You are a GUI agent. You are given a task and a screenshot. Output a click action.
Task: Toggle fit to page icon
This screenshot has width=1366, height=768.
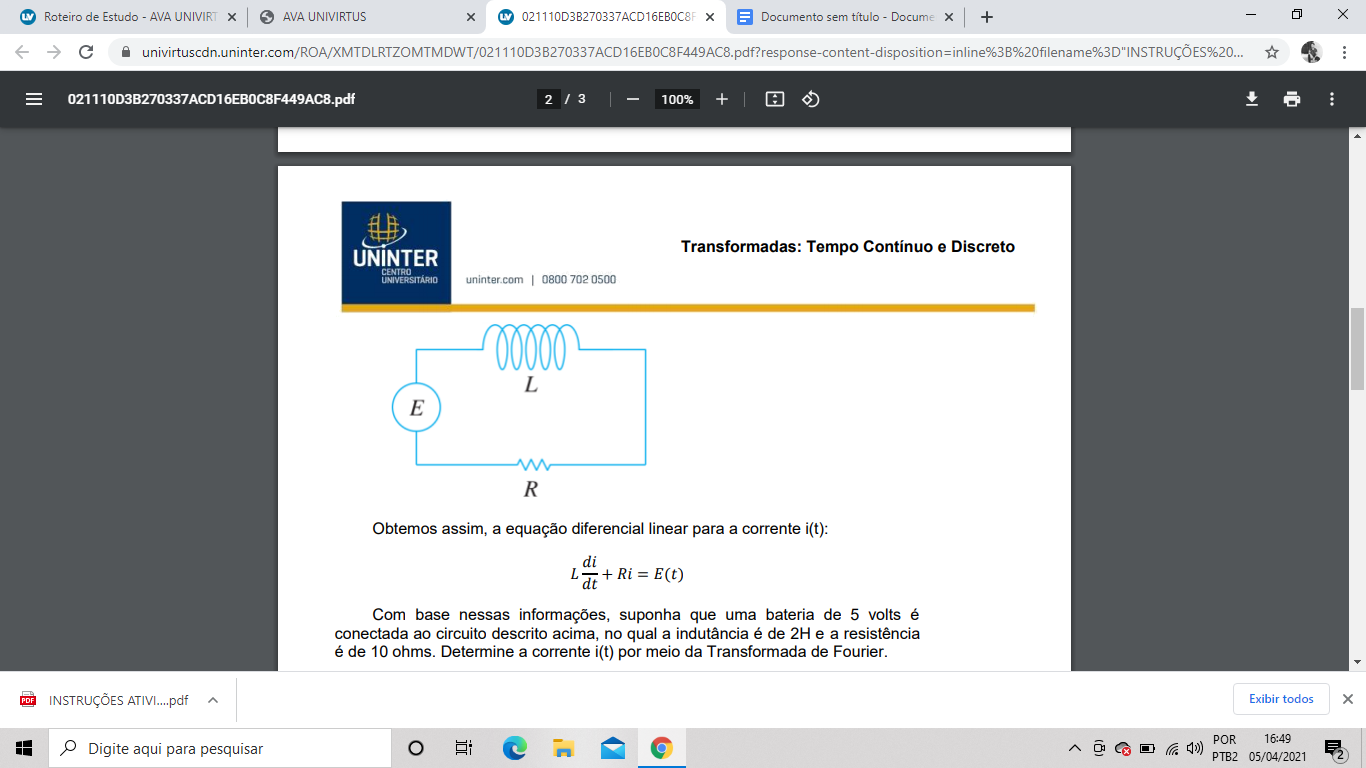pyautogui.click(x=774, y=99)
